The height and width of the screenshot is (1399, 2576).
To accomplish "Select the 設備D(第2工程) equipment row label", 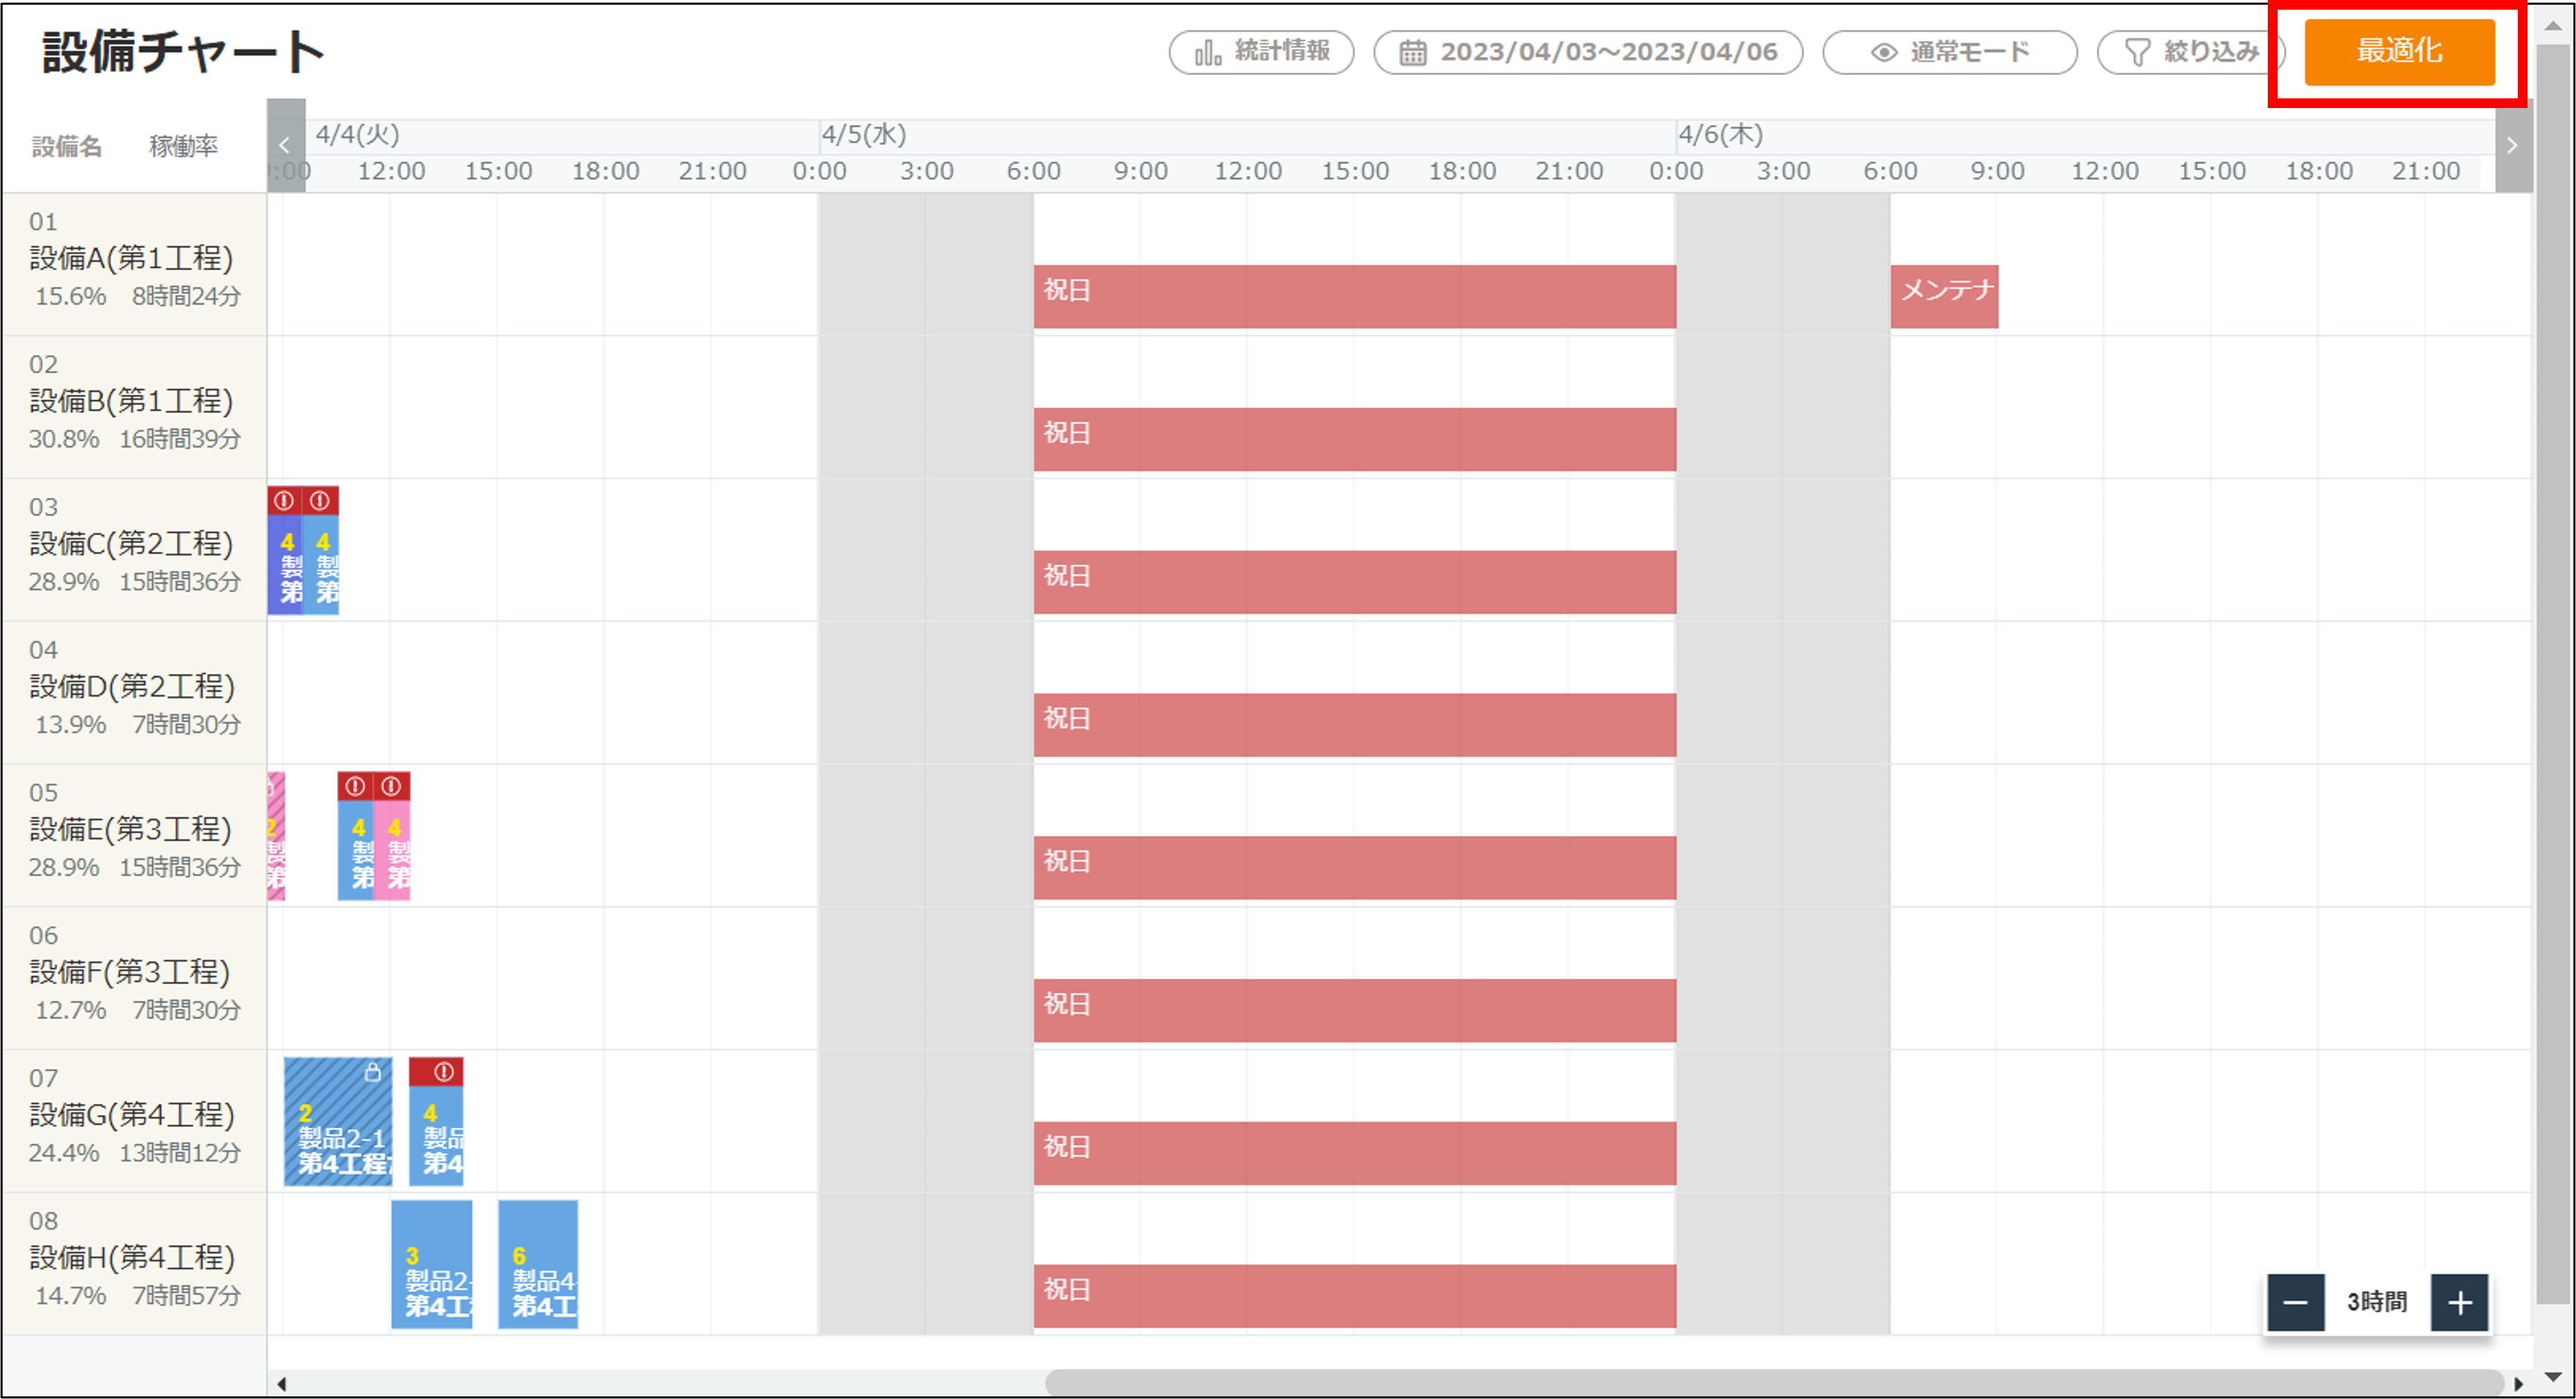I will 132,687.
